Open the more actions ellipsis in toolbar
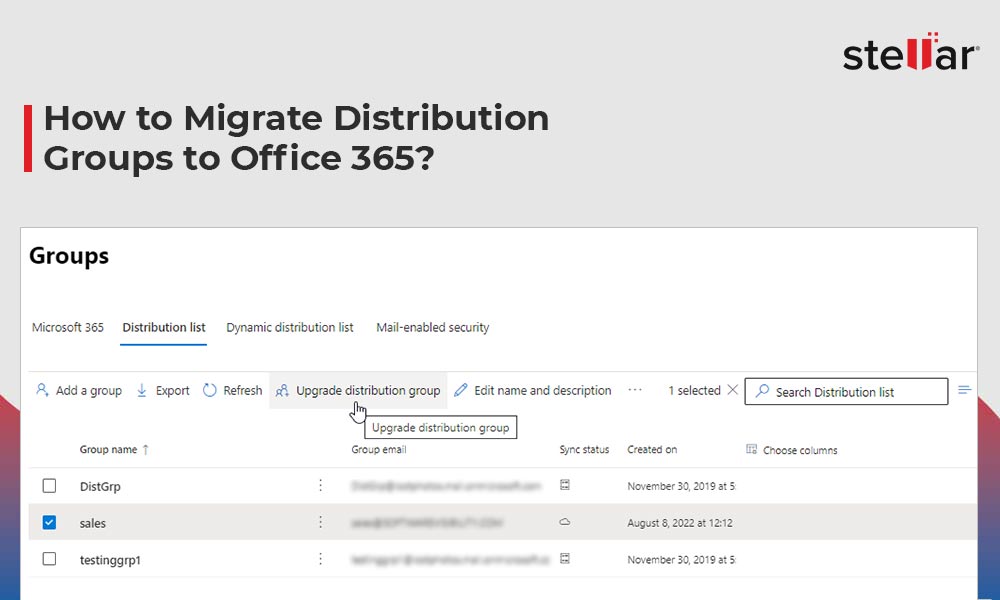 pos(635,390)
